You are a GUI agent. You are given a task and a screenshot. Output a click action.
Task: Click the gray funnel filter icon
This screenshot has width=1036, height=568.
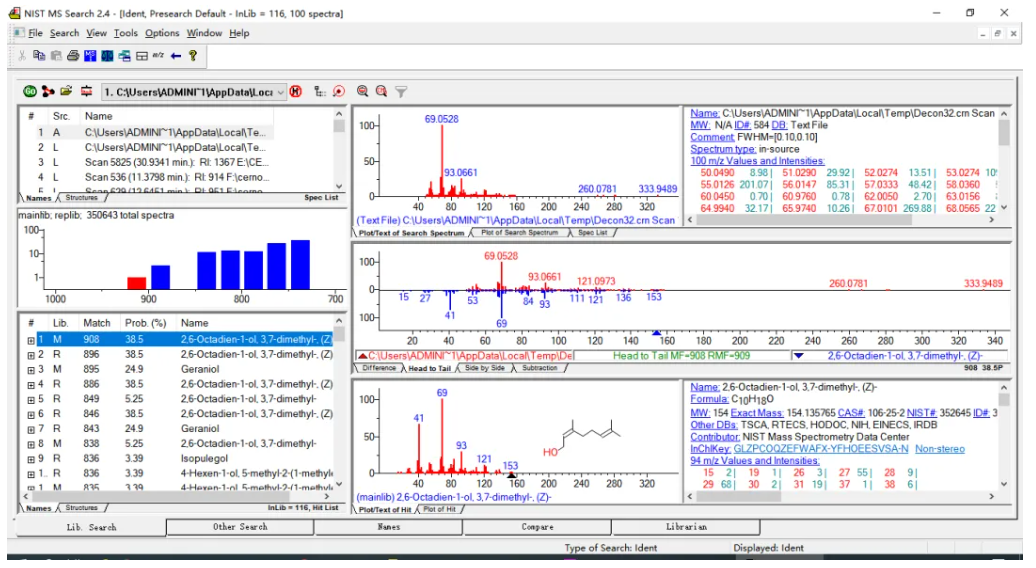tap(401, 92)
